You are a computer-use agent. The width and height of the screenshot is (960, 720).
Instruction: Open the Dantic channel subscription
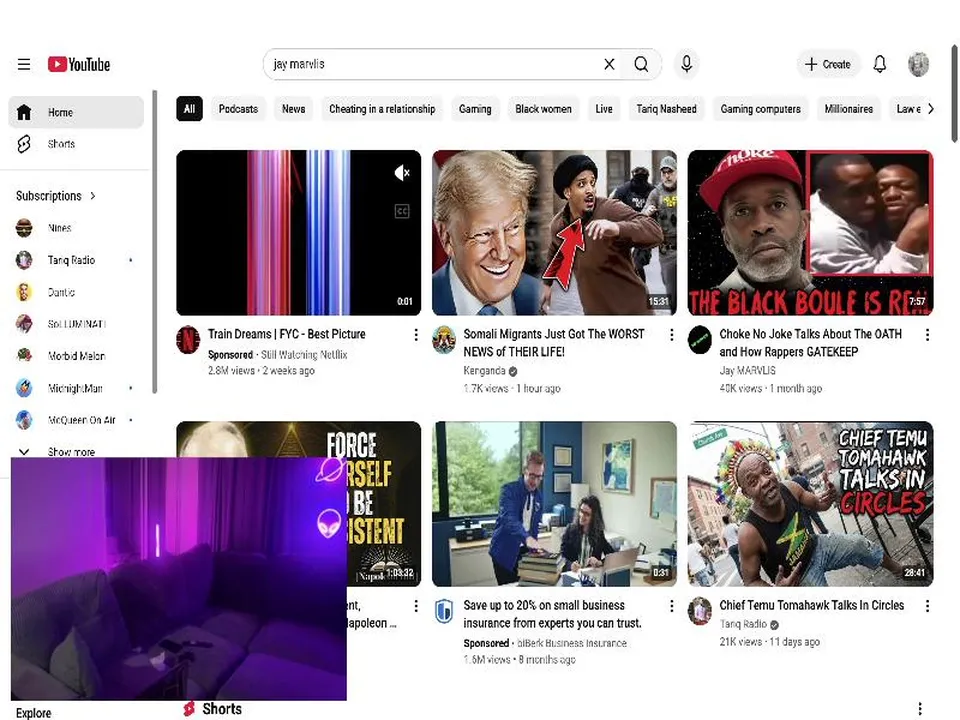[76, 292]
